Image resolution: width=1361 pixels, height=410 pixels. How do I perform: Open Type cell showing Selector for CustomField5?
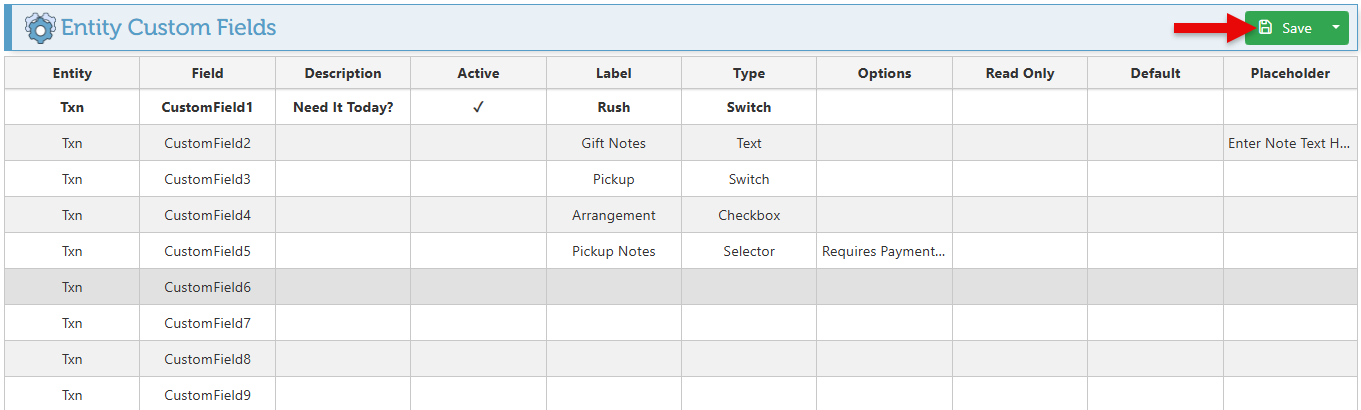[x=749, y=251]
